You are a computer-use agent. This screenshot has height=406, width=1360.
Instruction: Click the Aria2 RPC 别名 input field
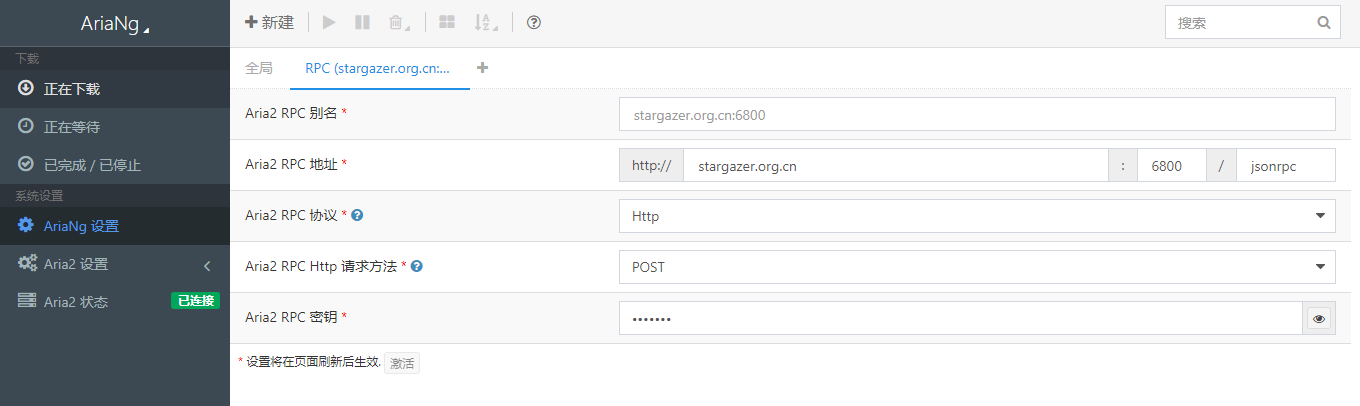click(x=977, y=114)
